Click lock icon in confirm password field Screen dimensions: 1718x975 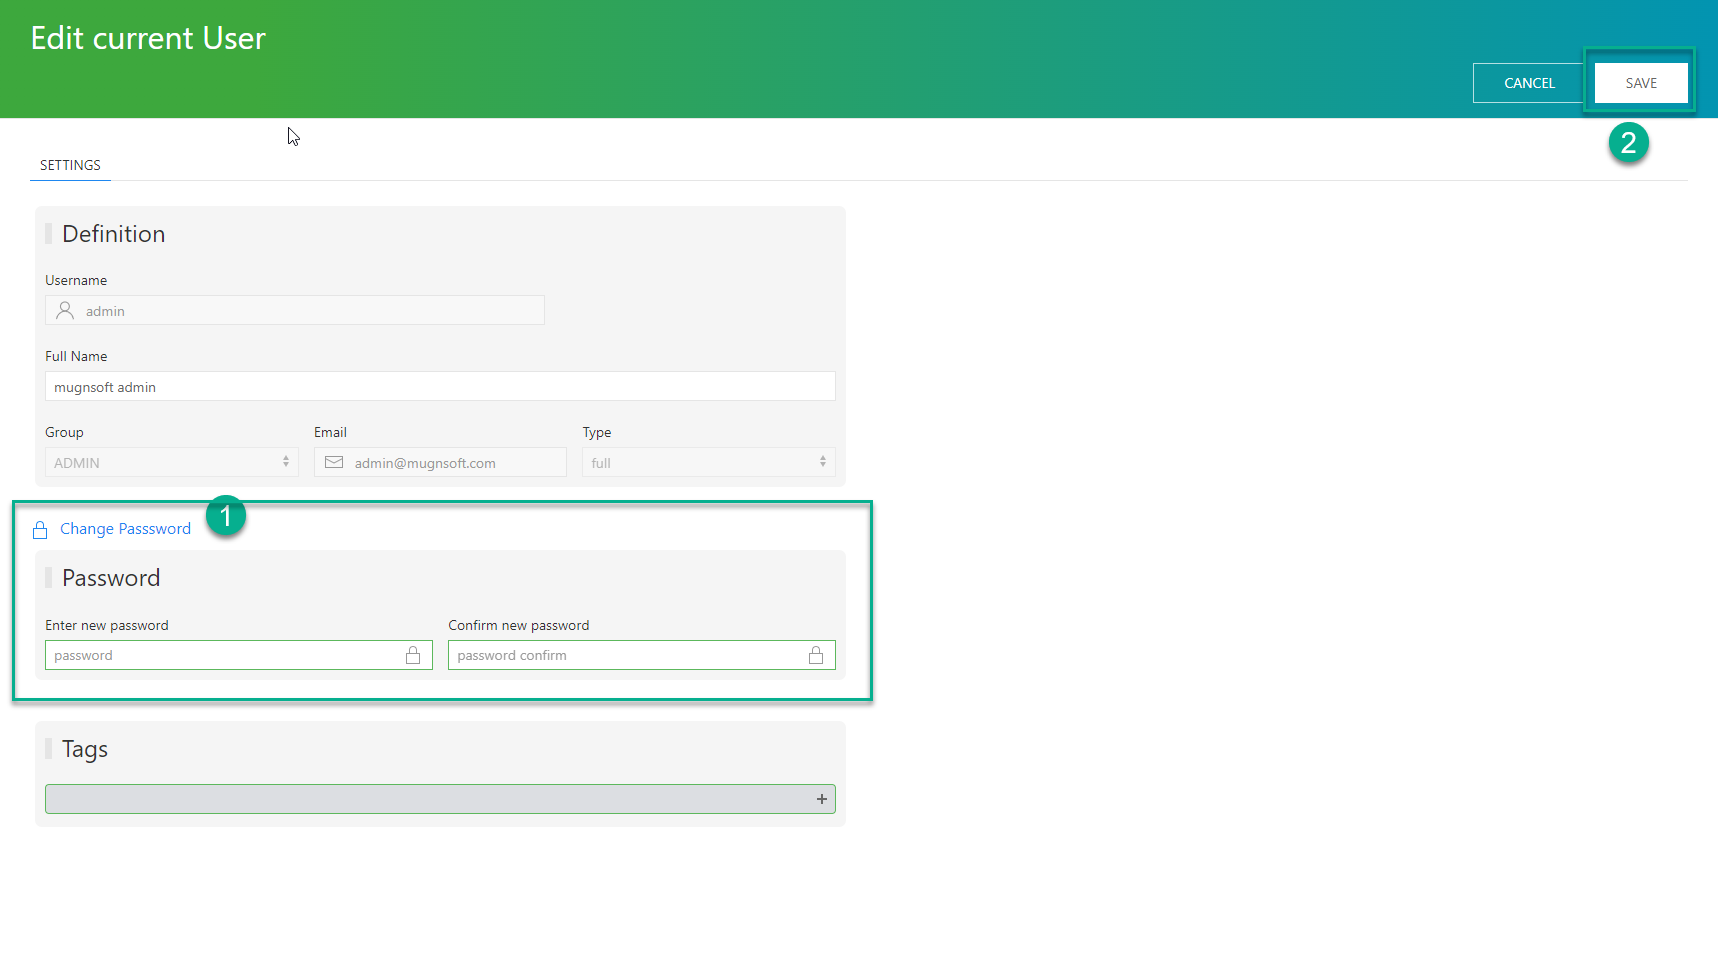tap(816, 655)
